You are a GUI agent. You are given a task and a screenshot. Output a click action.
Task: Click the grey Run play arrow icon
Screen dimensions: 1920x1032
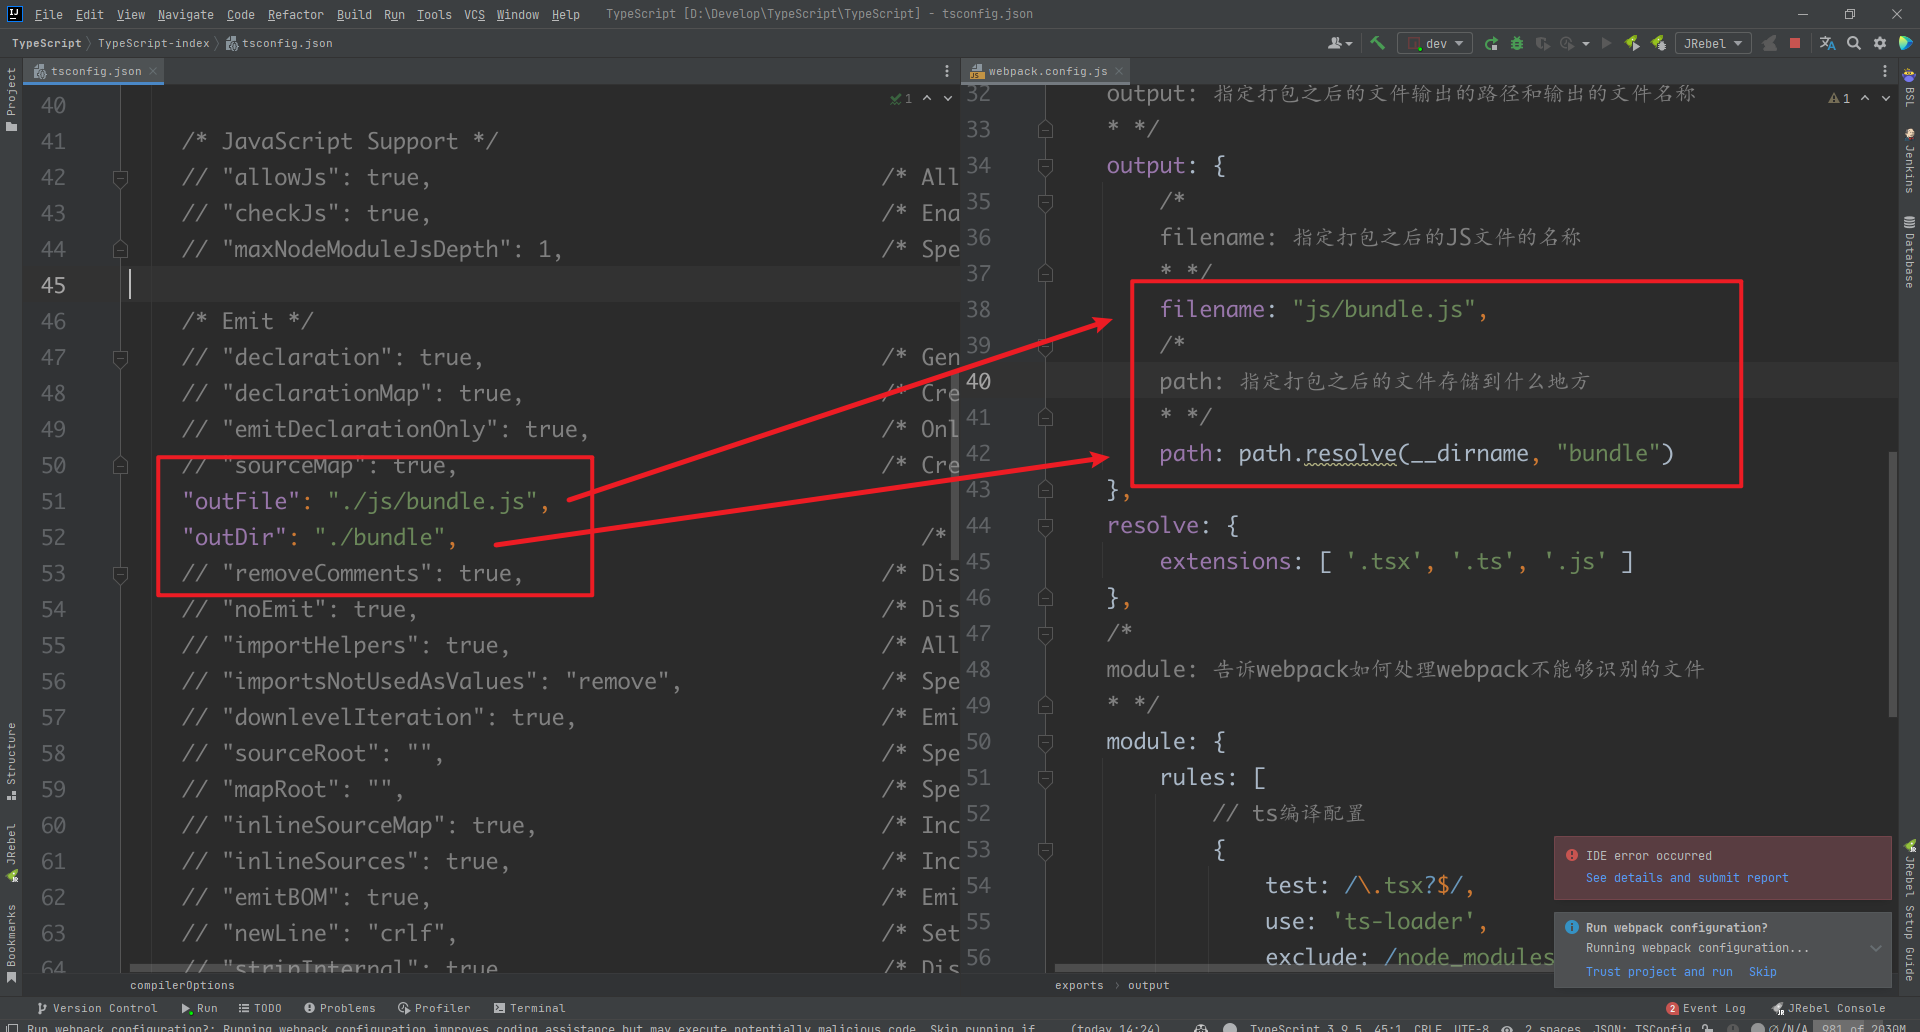pos(1606,43)
